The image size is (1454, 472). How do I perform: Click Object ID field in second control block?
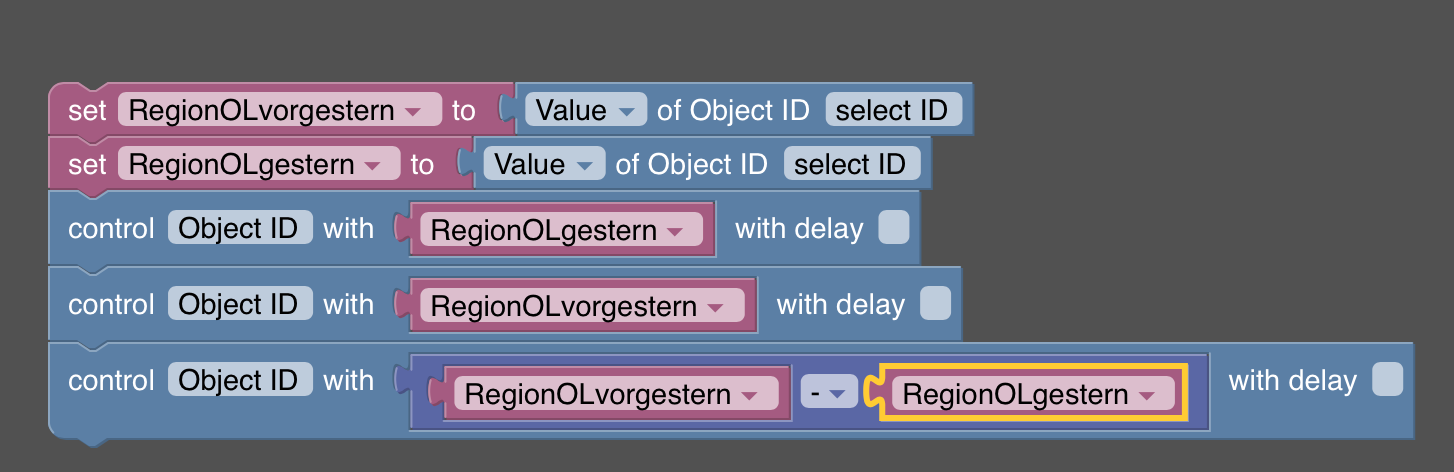click(240, 304)
